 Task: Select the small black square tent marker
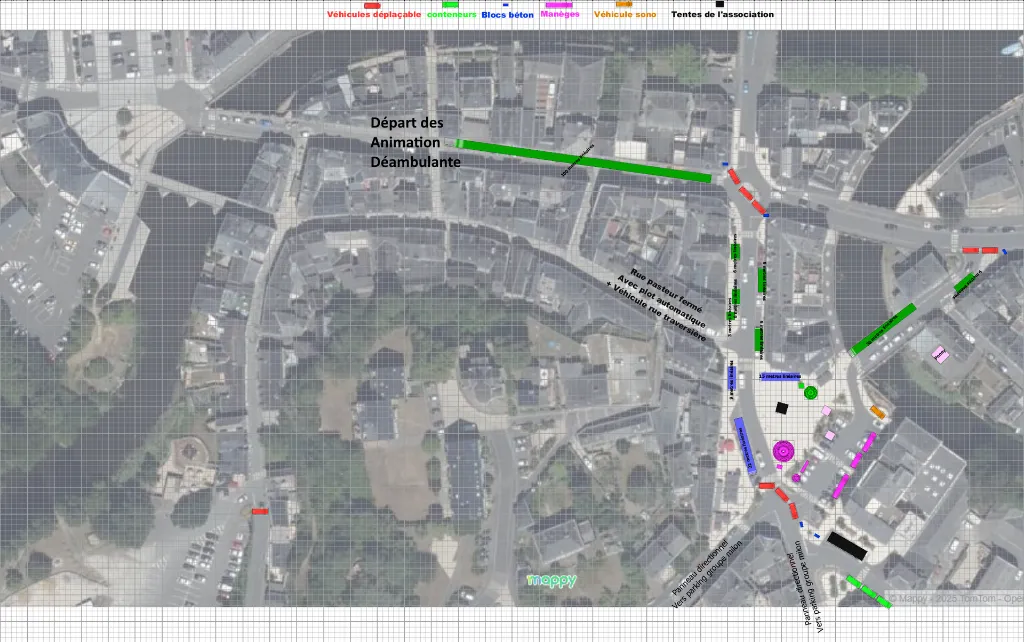tap(782, 408)
